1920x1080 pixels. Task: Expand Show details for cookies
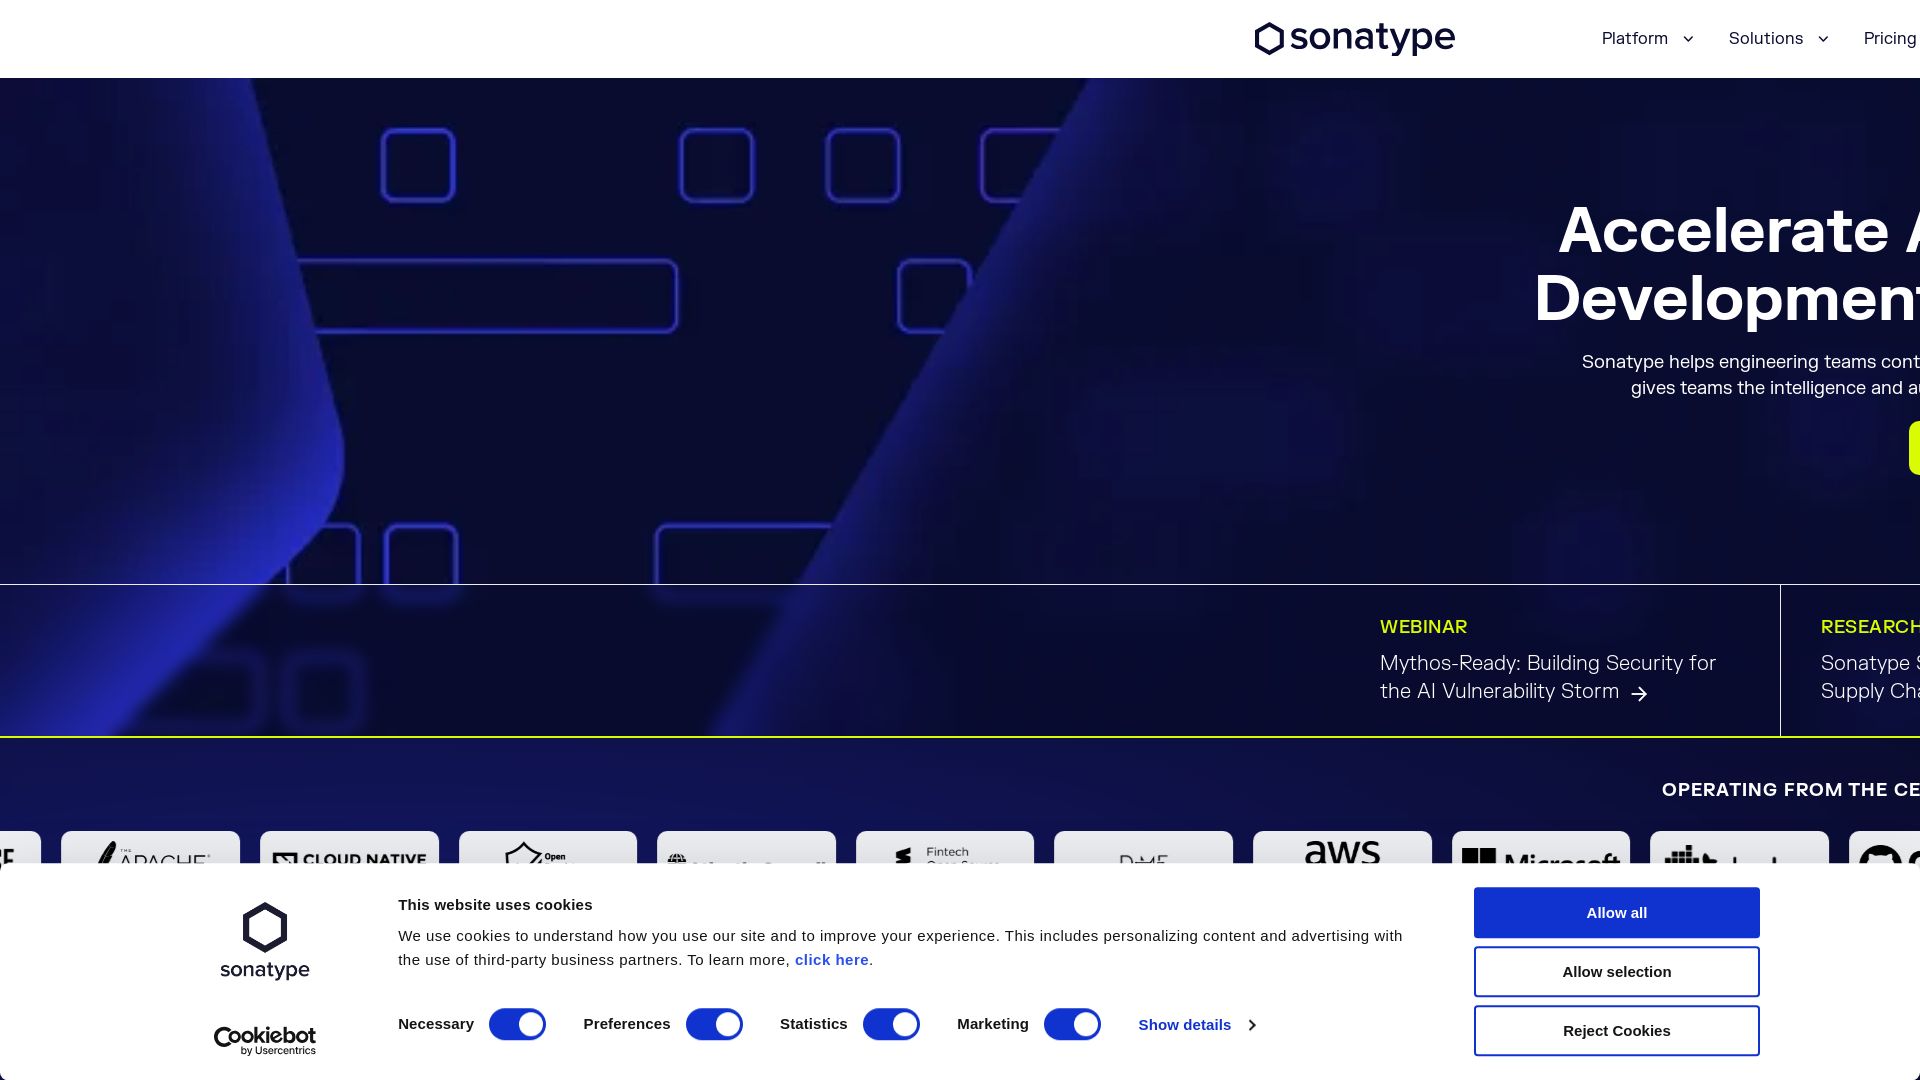1196,1025
